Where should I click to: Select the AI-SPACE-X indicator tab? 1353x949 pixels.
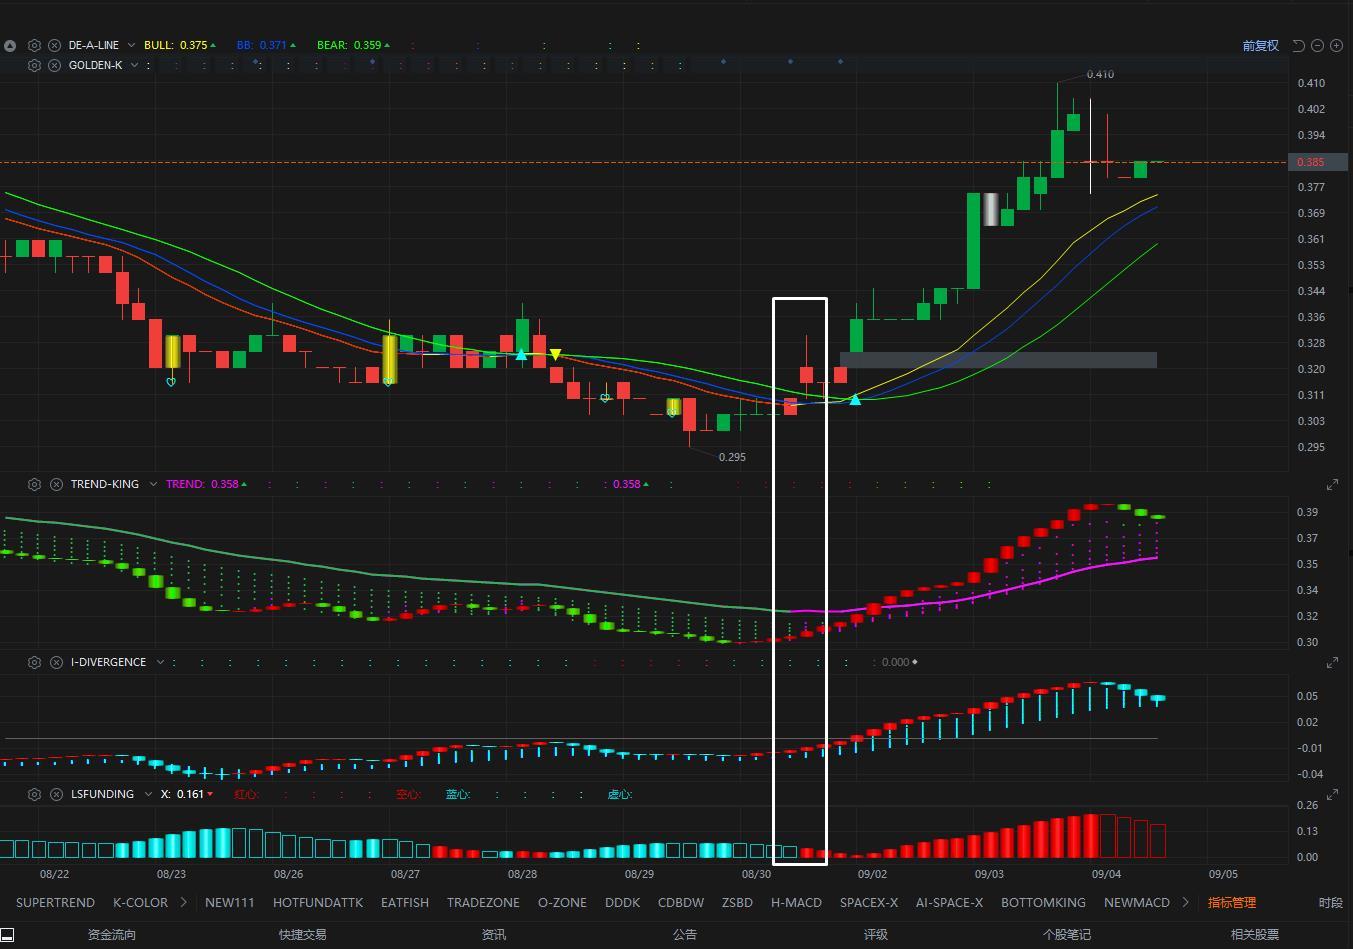(949, 902)
